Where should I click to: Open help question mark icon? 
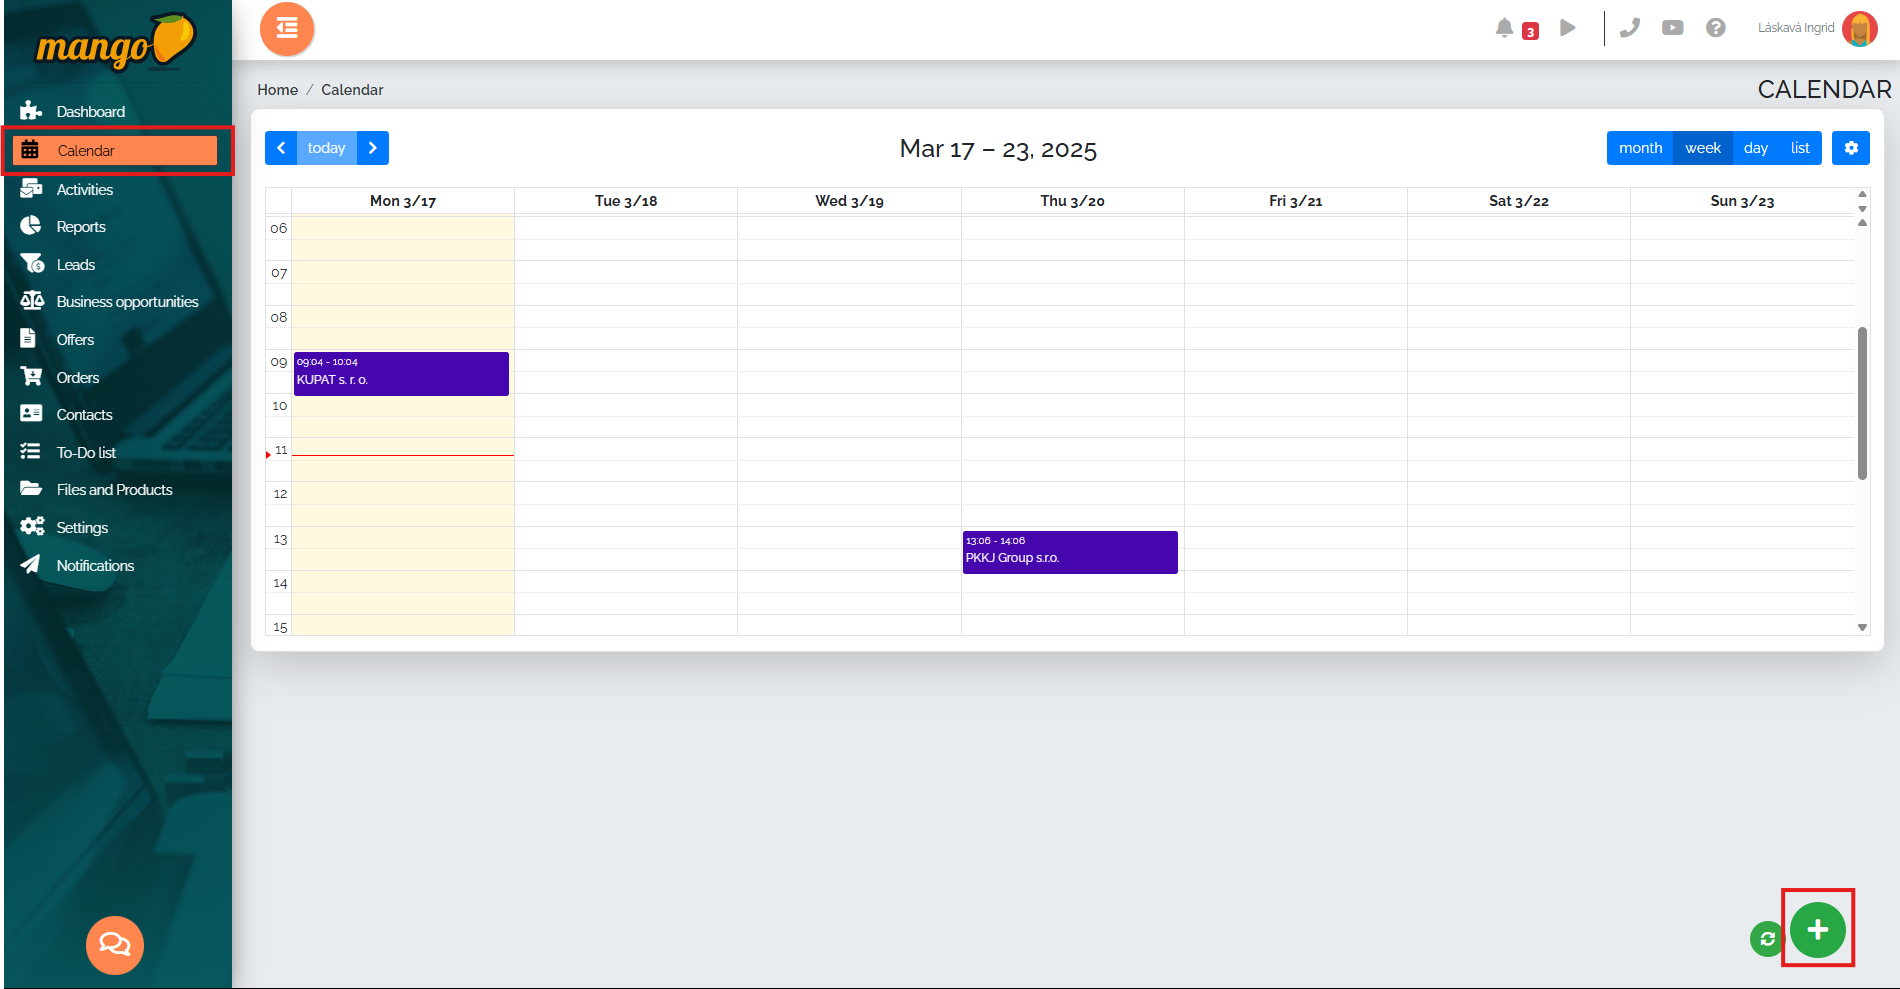coord(1716,28)
